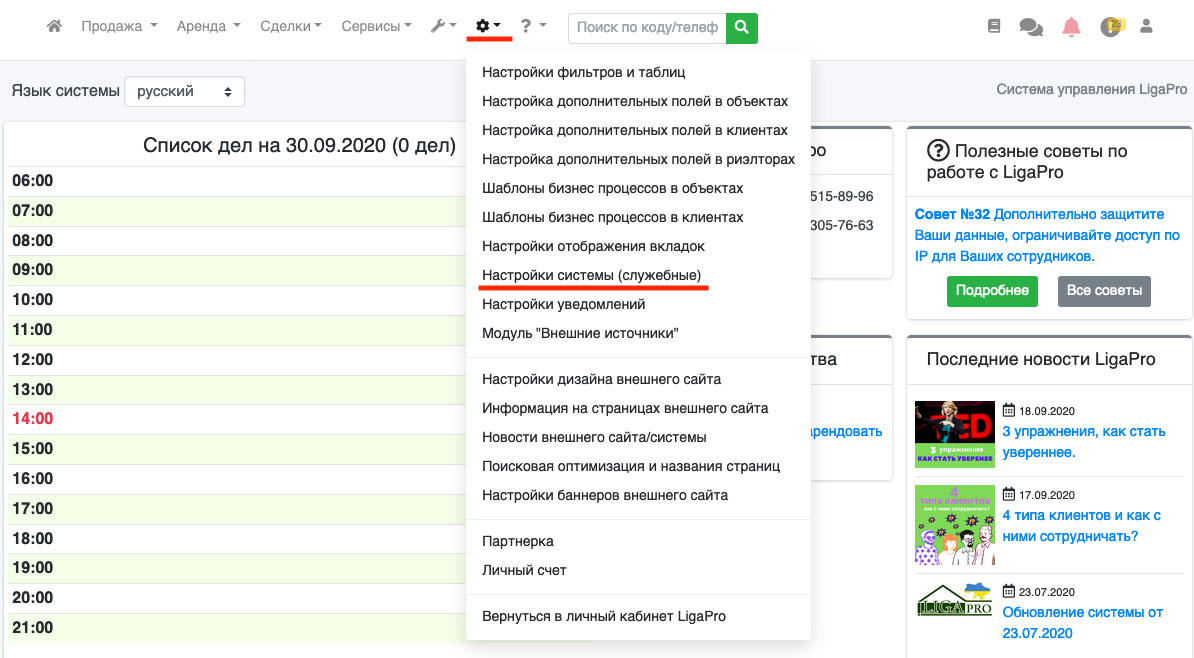Expand the Продажа dropdown menu
Image resolution: width=1194 pixels, height=658 pixels.
tap(117, 27)
